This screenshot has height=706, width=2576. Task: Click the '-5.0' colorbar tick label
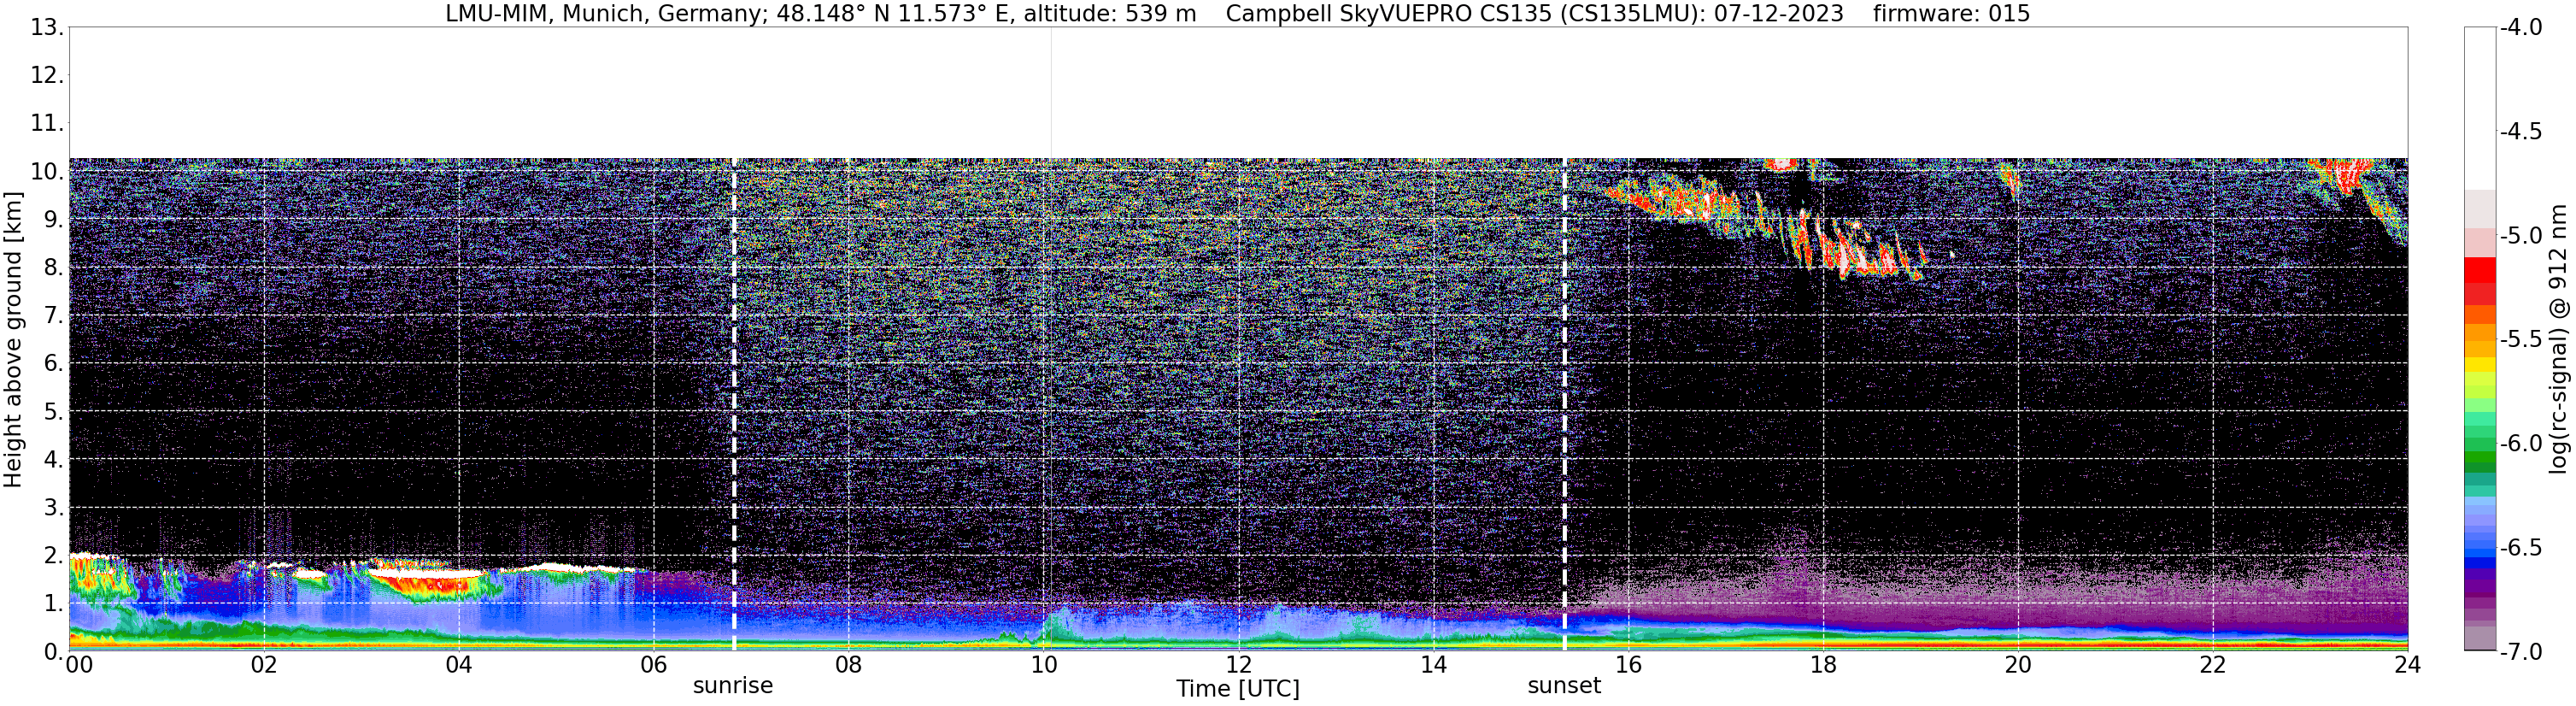[2521, 235]
